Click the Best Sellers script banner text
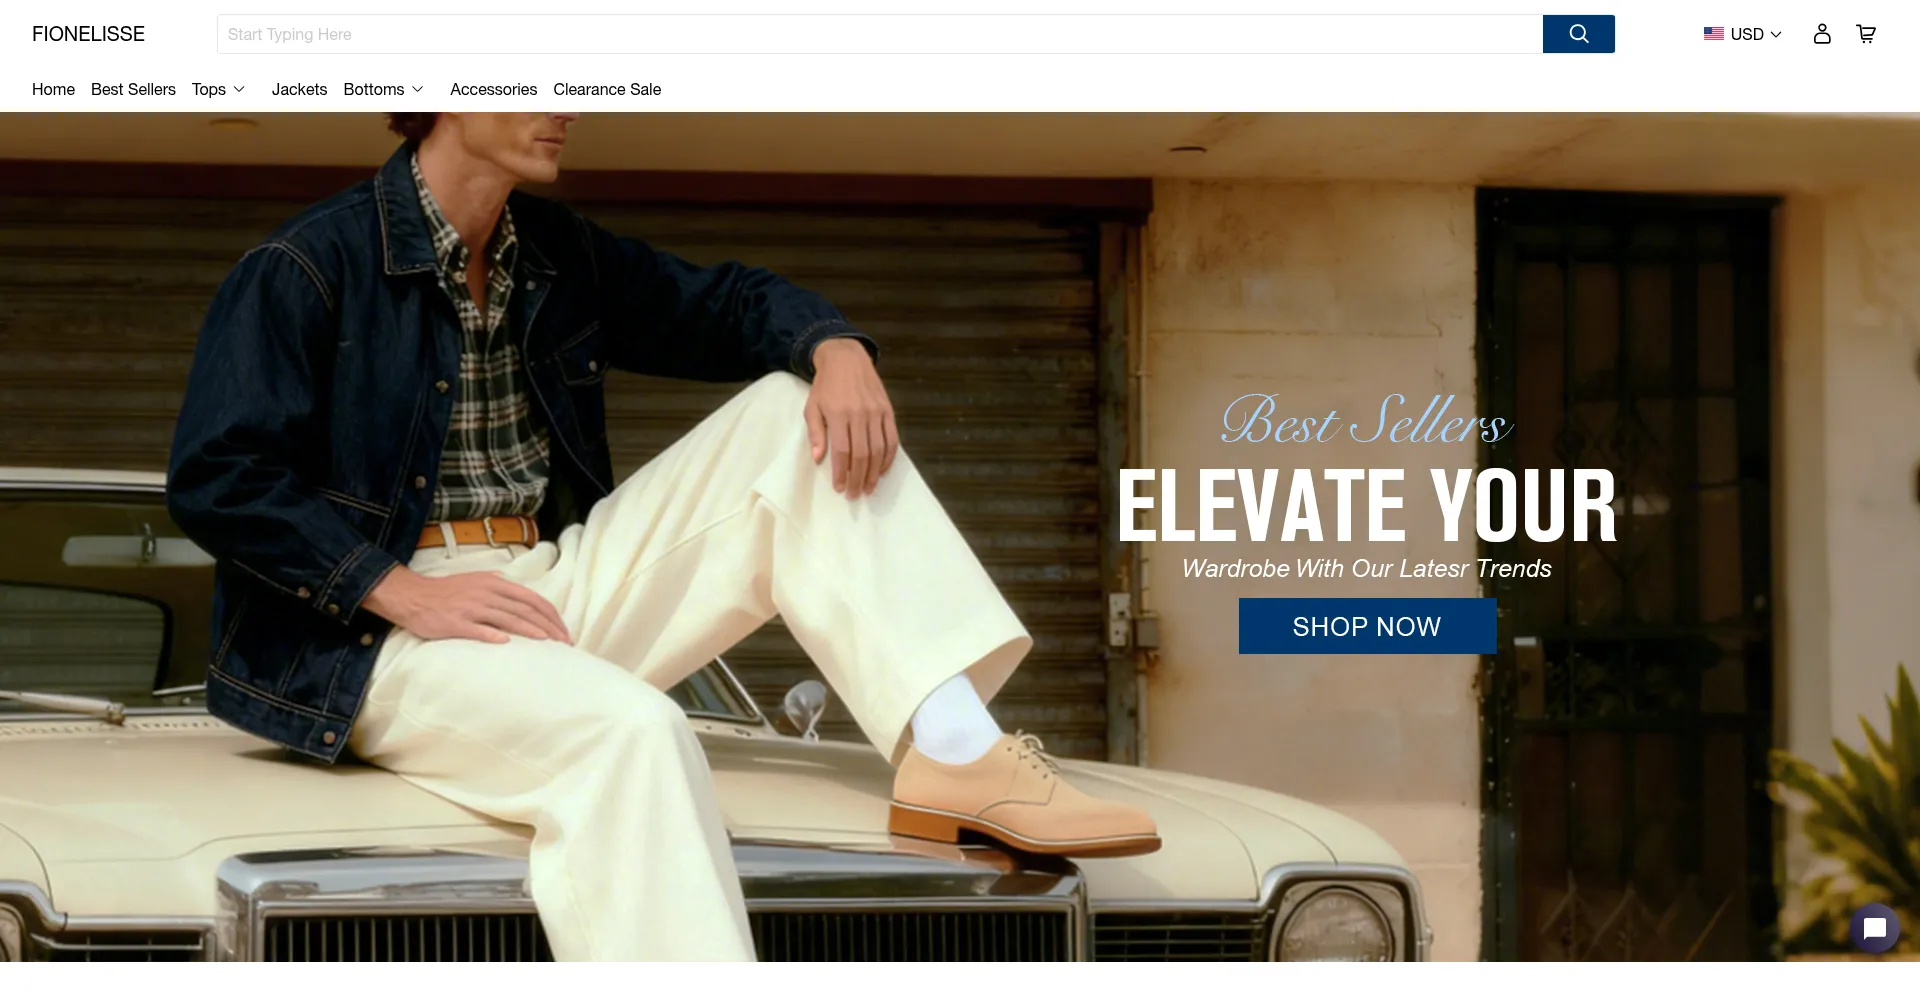Screen dimensions: 1920x993 tap(1366, 420)
